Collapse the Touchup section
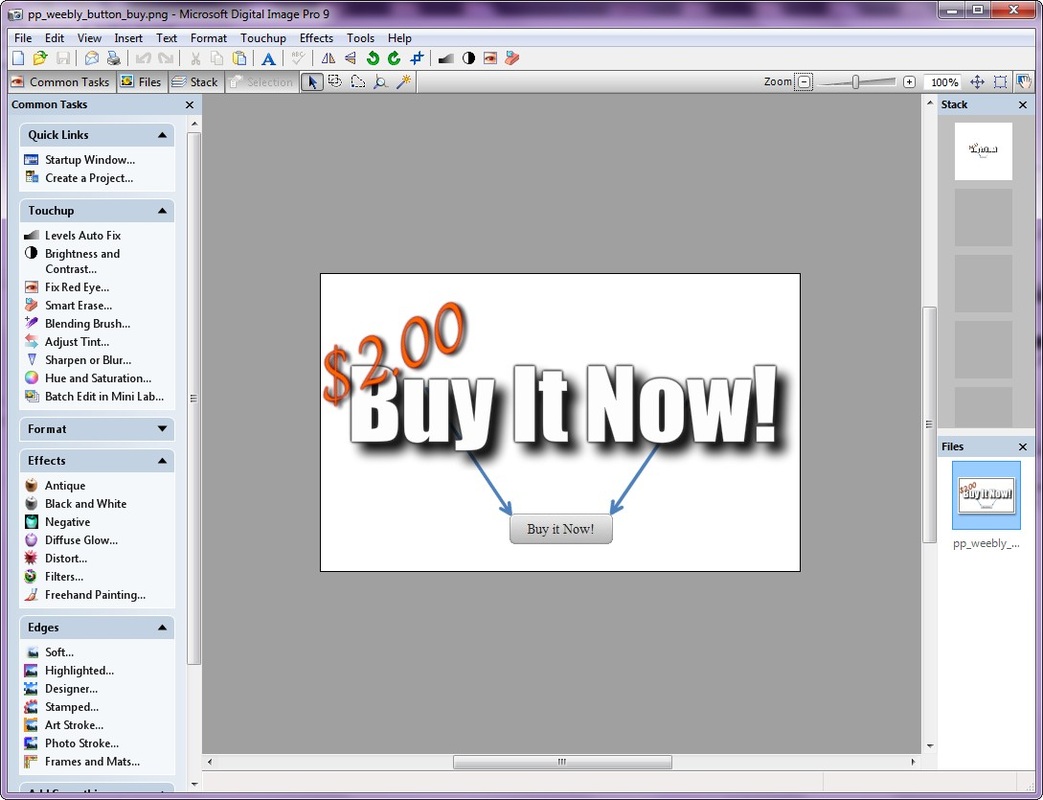This screenshot has height=800, width=1043. (162, 211)
